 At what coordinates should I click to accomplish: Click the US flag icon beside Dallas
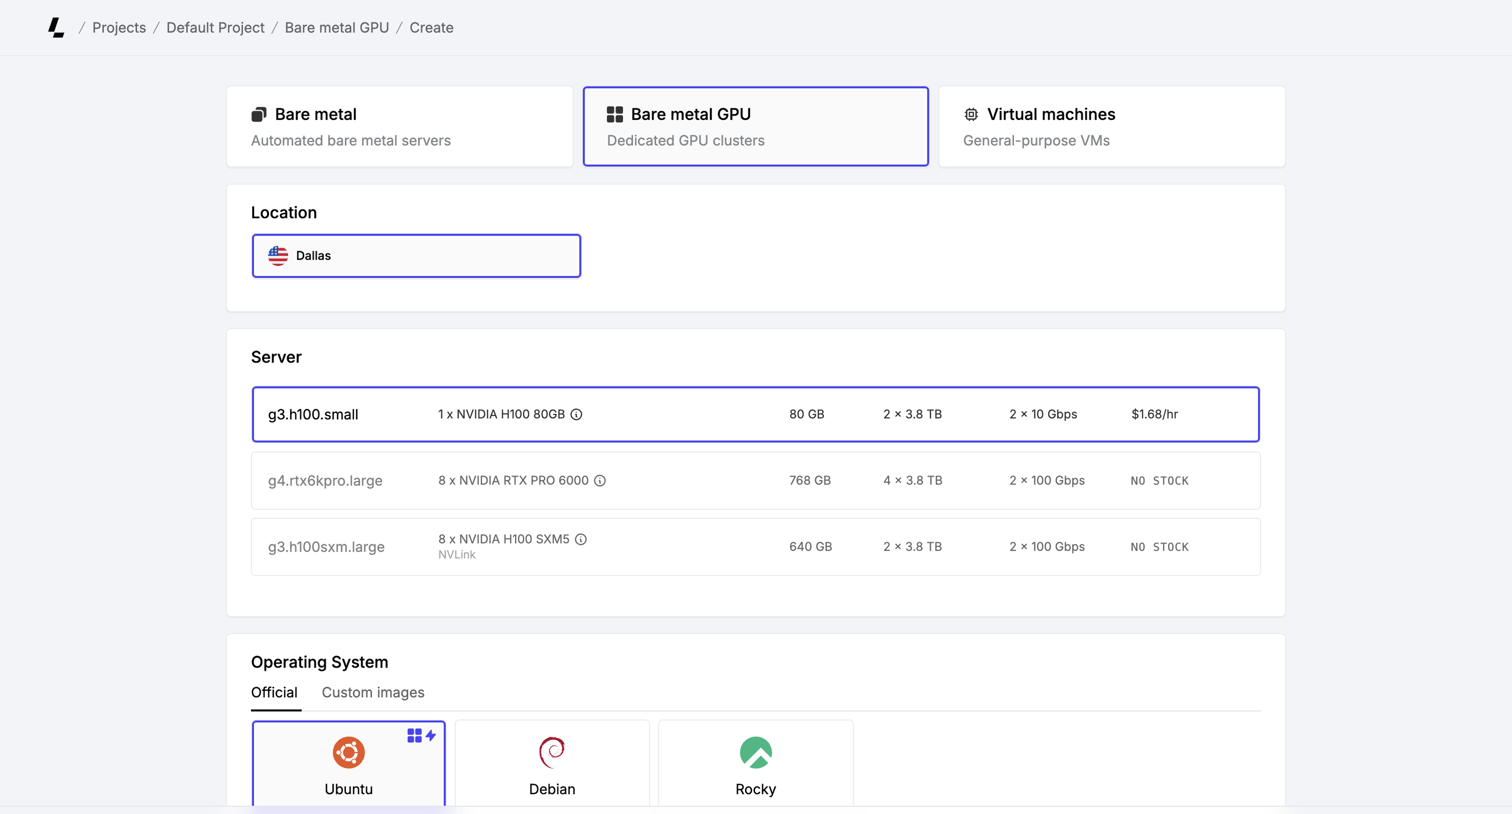[x=278, y=256]
